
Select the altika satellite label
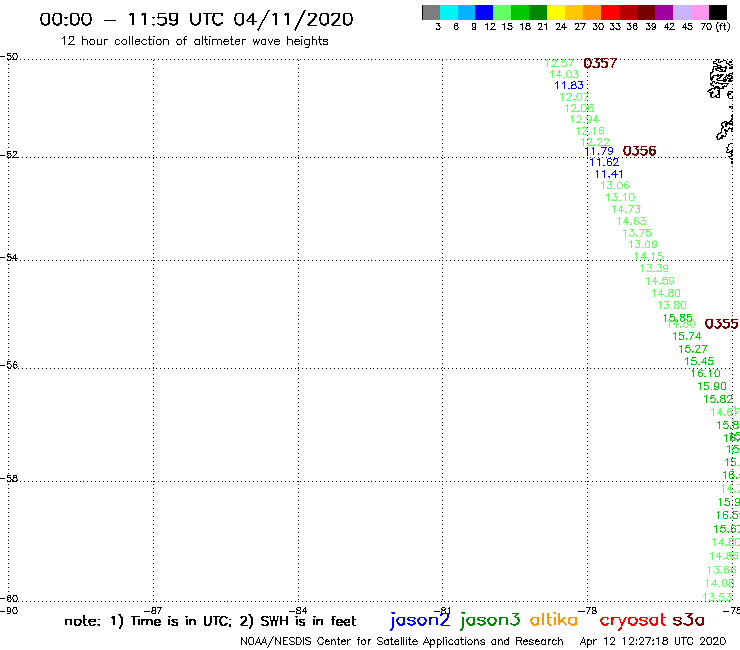pyautogui.click(x=553, y=620)
